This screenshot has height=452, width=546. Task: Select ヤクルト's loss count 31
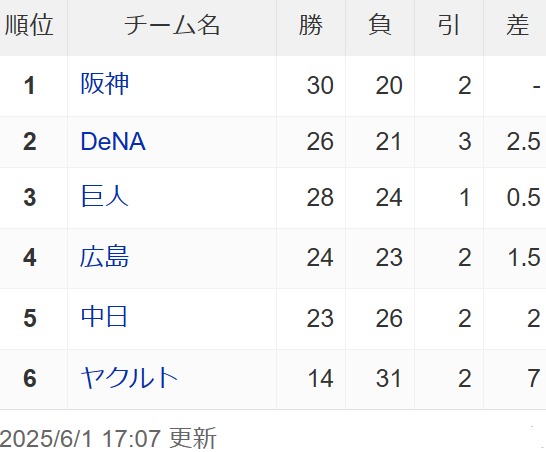click(388, 378)
